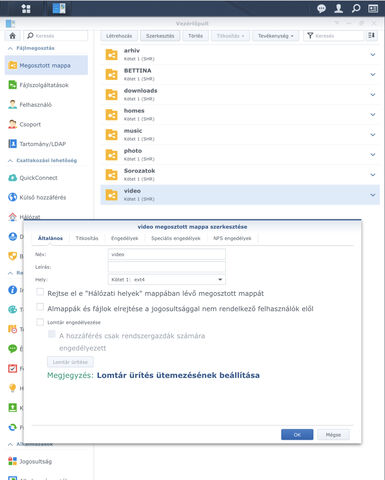Image resolution: width=385 pixels, height=480 pixels.
Task: Click the Név input field
Action: [x=167, y=254]
